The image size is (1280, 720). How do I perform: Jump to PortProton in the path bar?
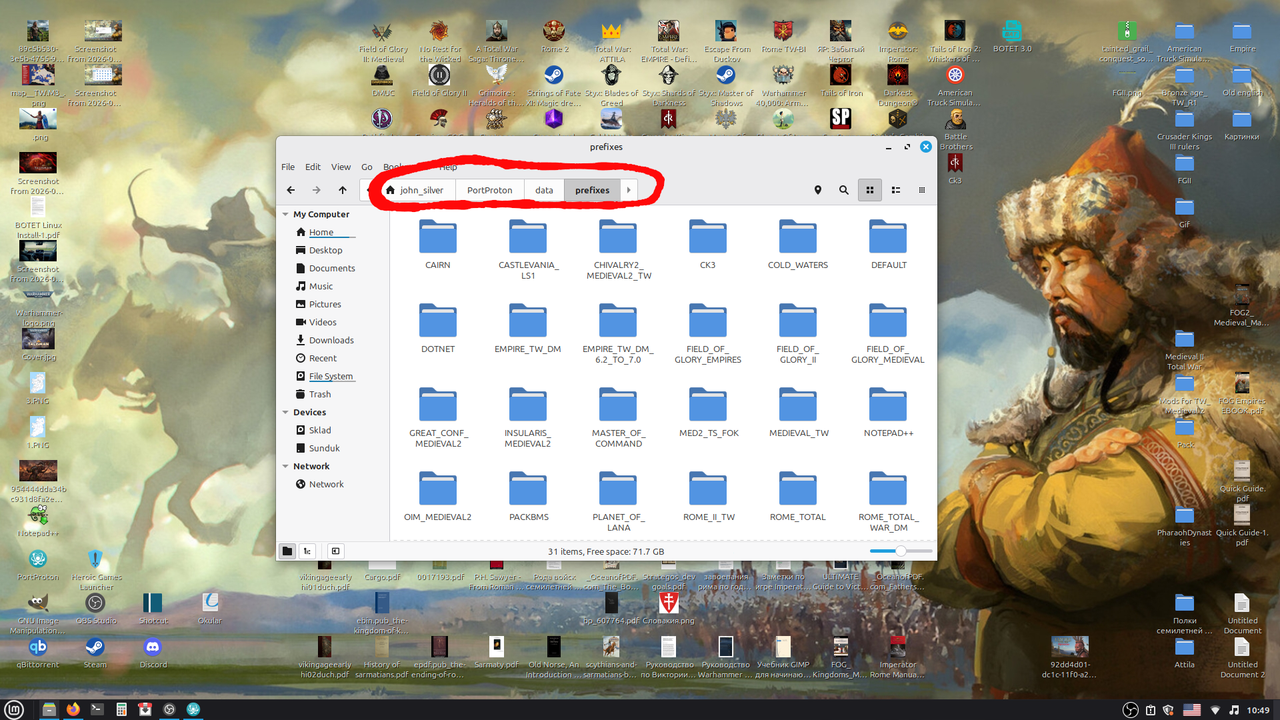[490, 190]
